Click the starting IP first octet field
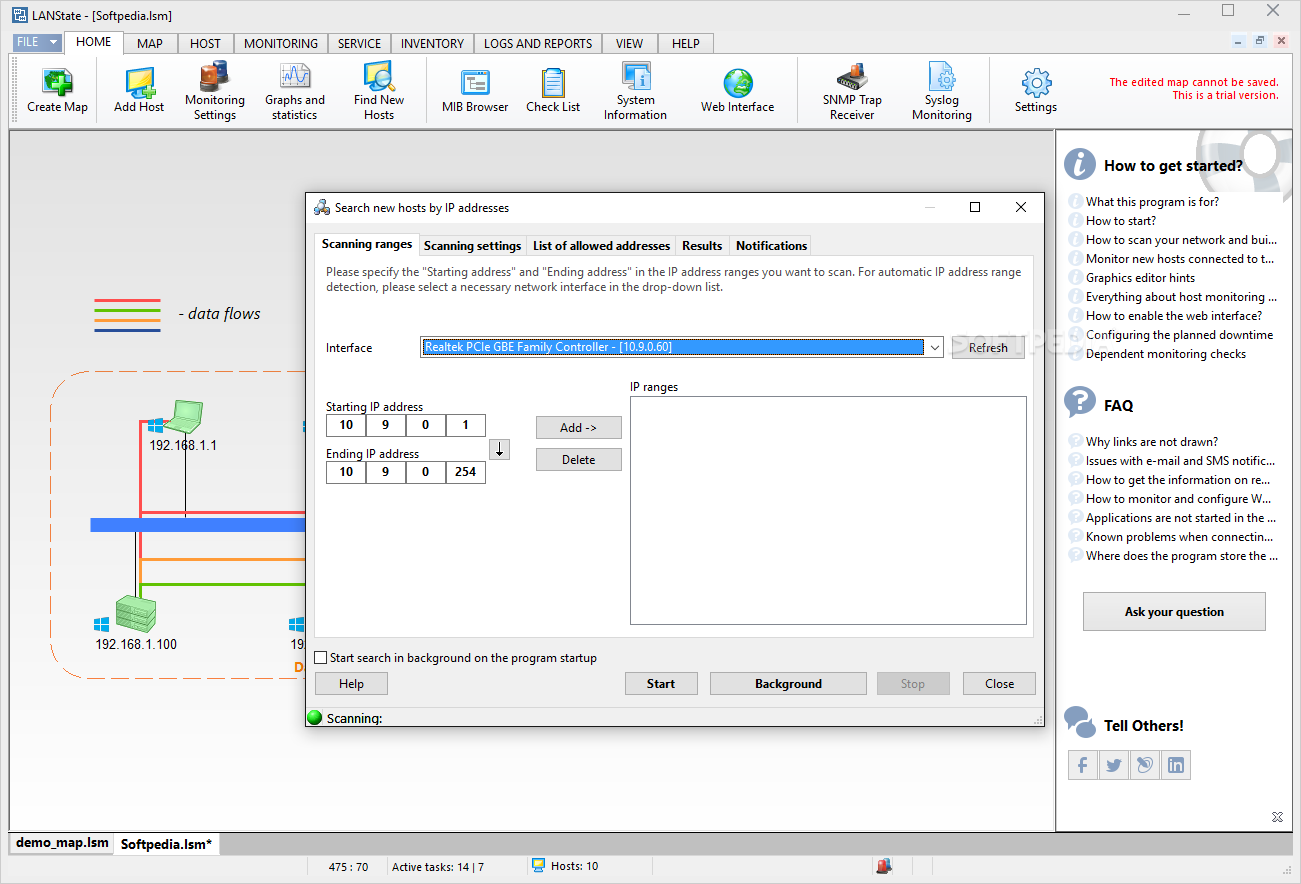Image resolution: width=1301 pixels, height=884 pixels. 346,425
